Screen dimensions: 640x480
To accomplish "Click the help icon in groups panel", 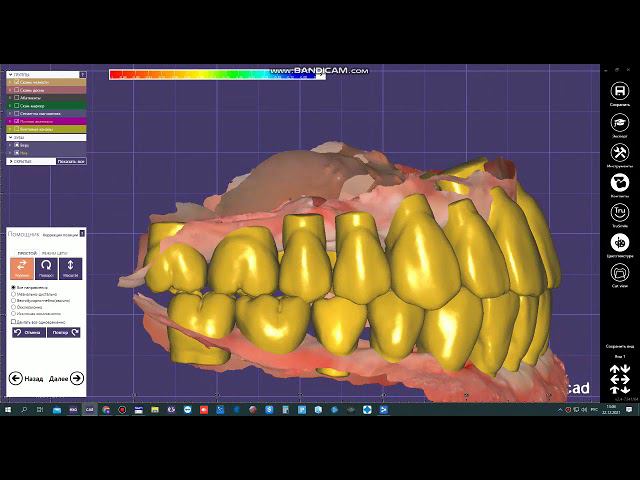I will (x=82, y=75).
